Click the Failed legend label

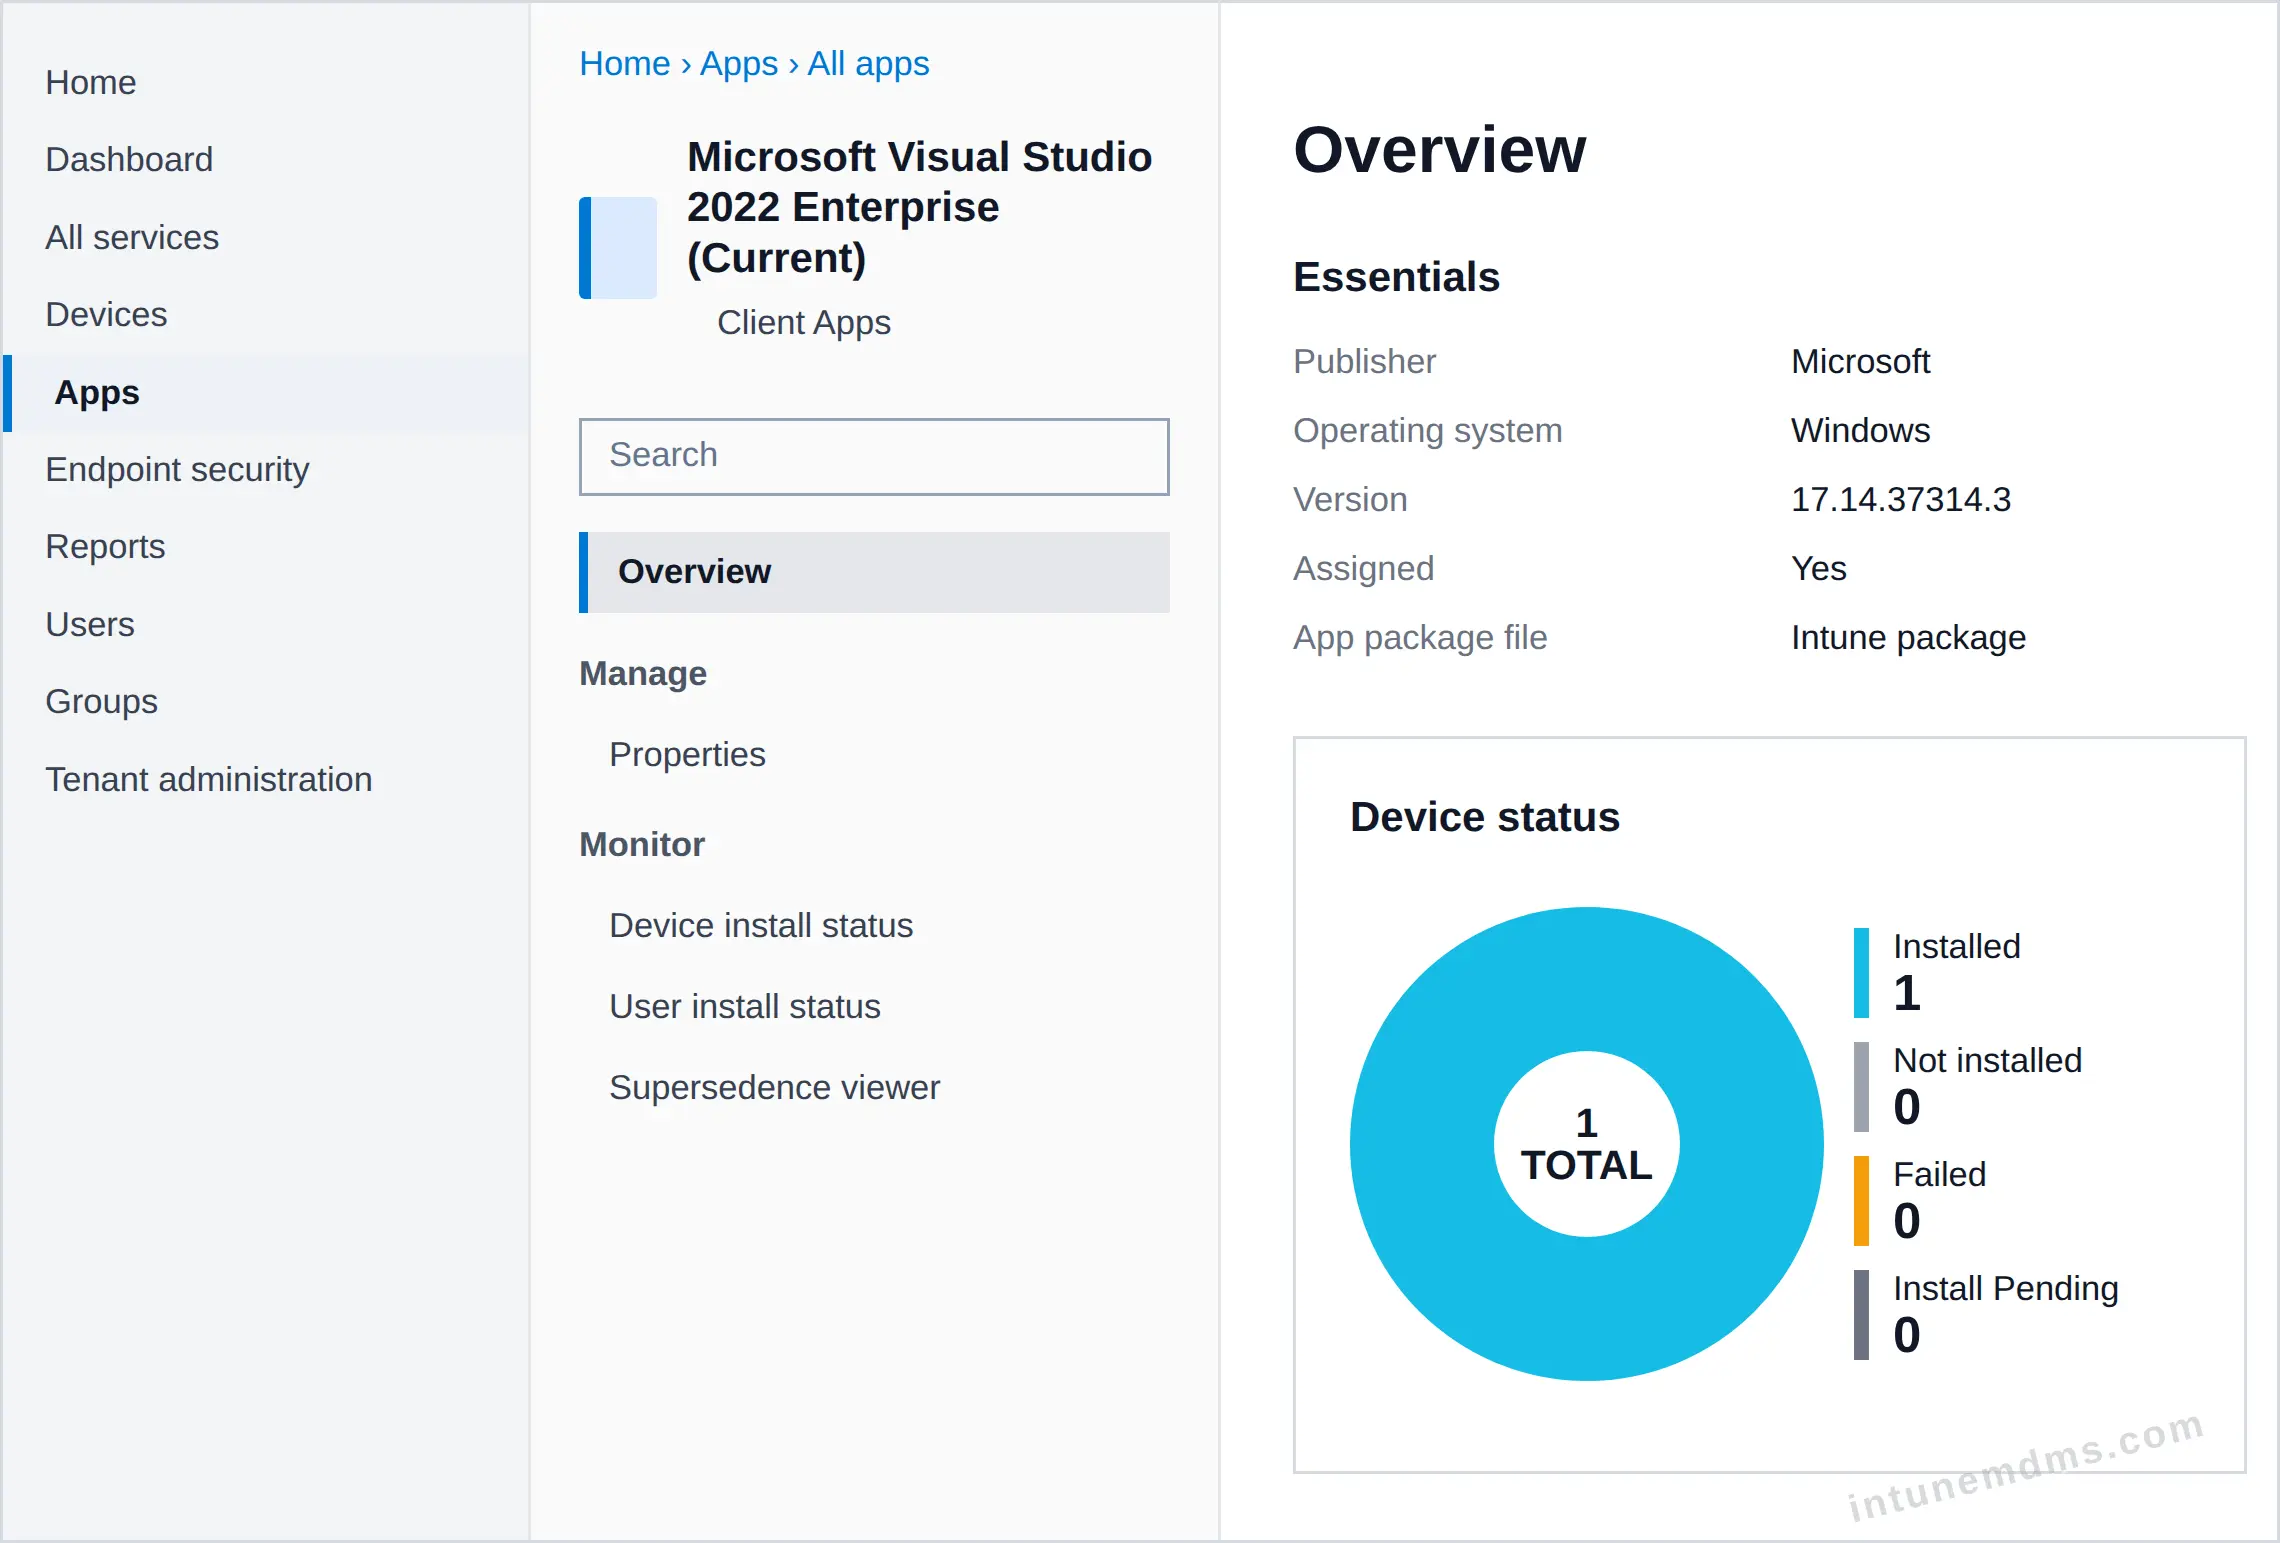pyautogui.click(x=1940, y=1174)
